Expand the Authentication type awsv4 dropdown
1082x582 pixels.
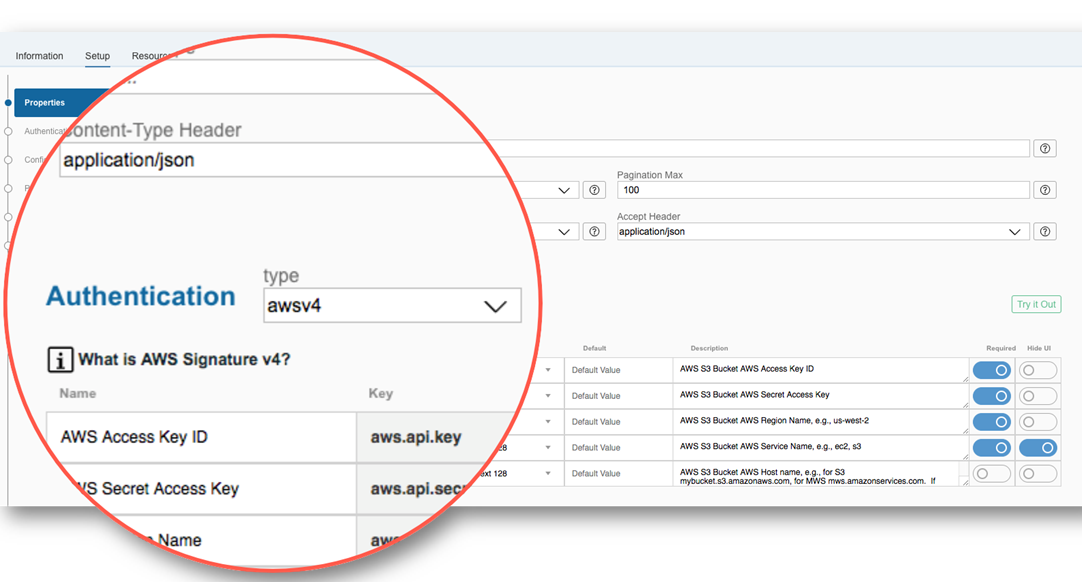click(392, 305)
